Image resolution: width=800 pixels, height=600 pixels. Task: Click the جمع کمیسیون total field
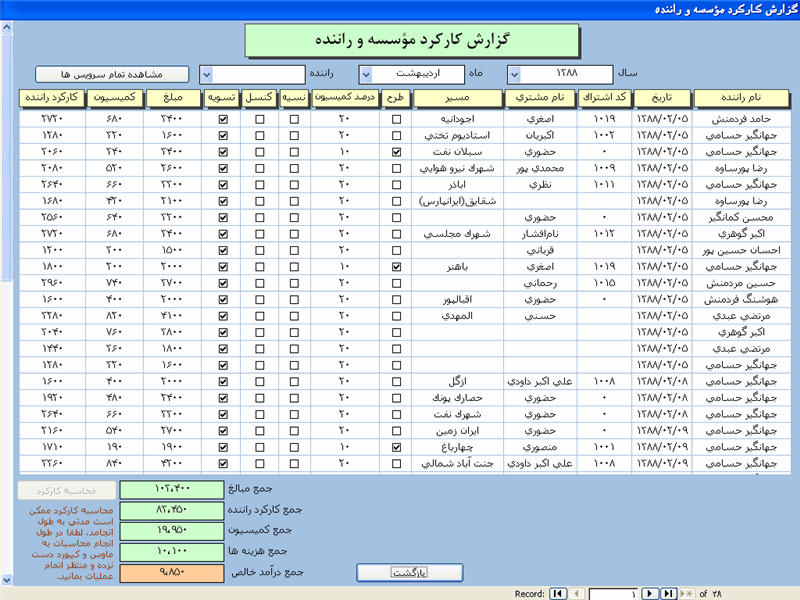172,531
